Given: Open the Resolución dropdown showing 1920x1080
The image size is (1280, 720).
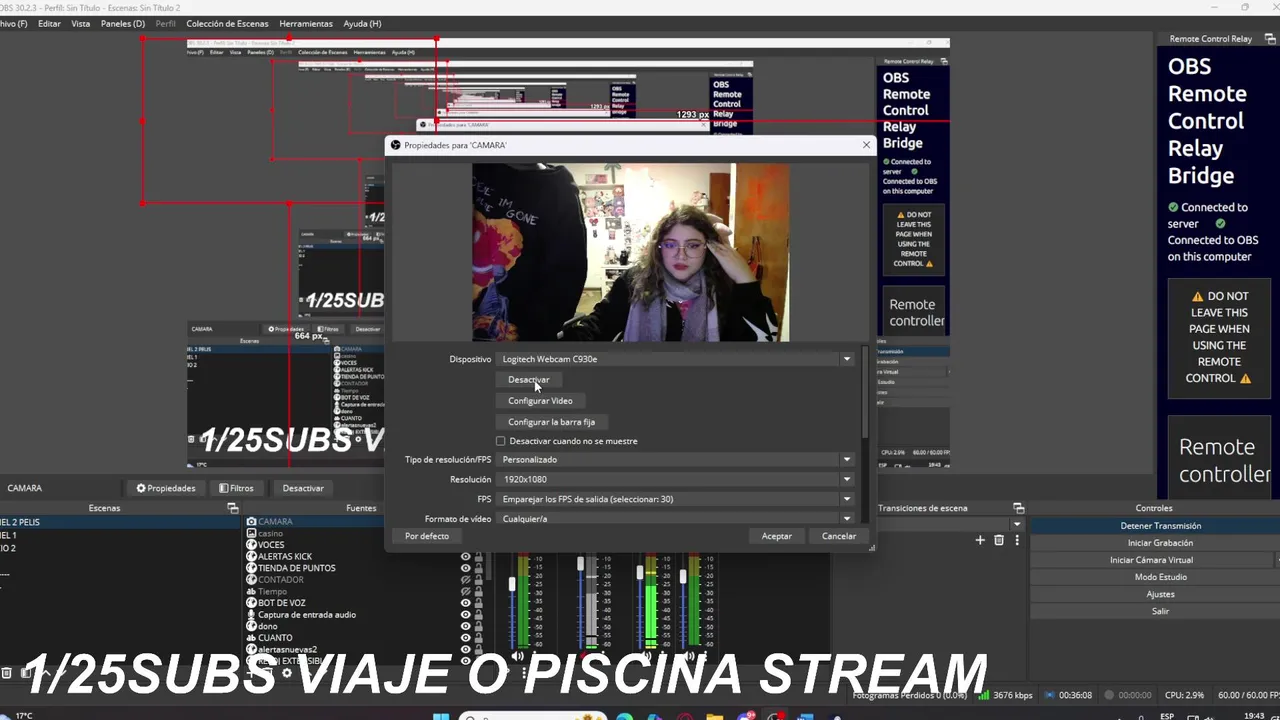Looking at the screenshot, I should click(676, 479).
